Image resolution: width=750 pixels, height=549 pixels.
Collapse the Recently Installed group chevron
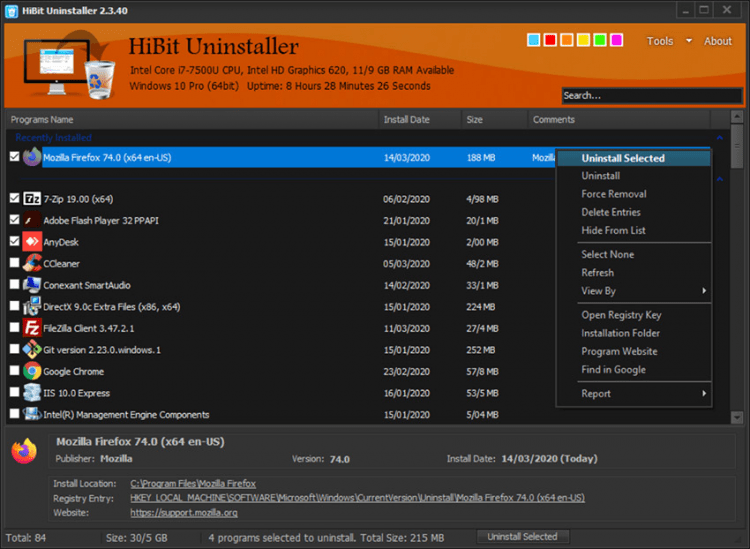[x=719, y=138]
